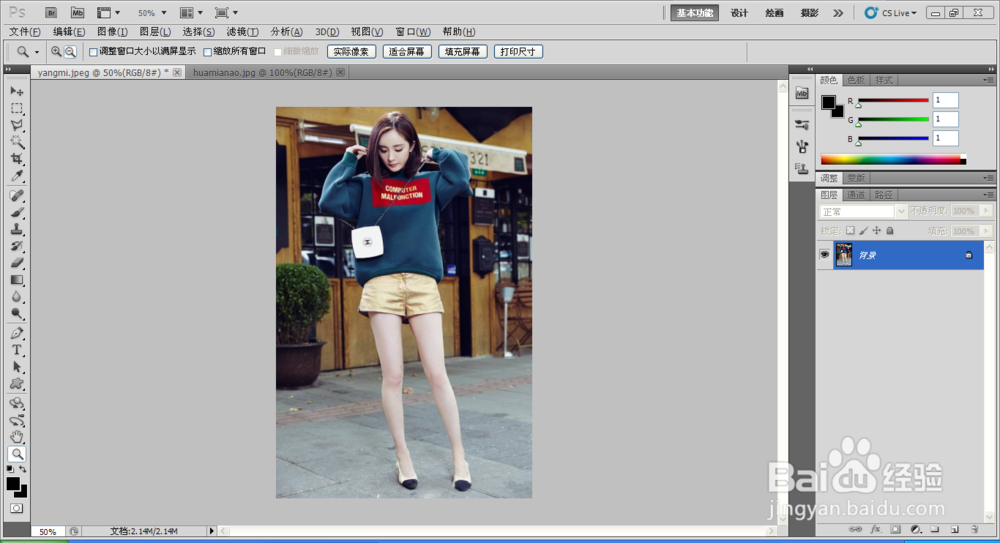Screen dimensions: 1000x543
Task: Click the 适合屏幕 button
Action: (407, 52)
